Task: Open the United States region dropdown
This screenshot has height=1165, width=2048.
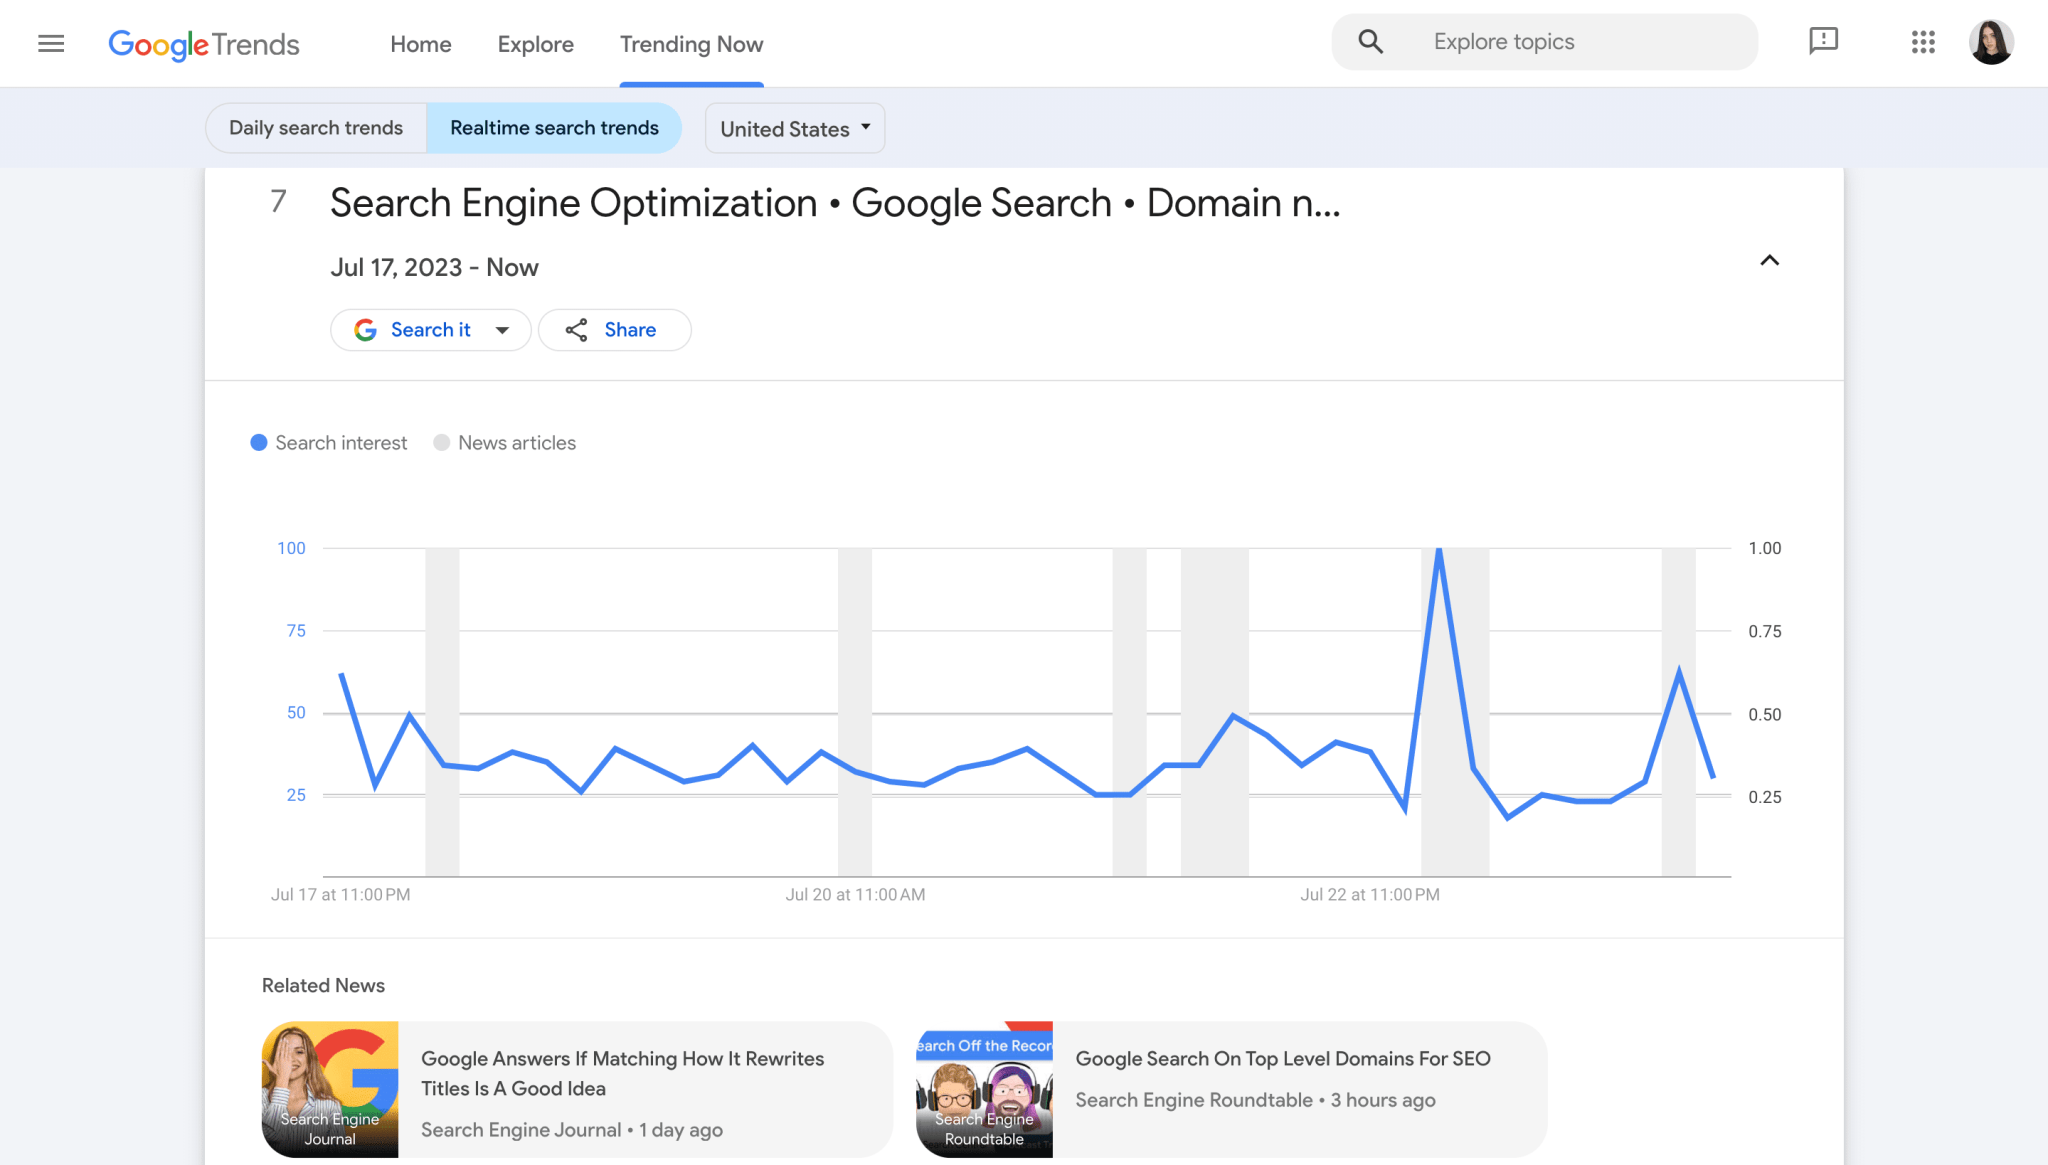Action: click(794, 127)
